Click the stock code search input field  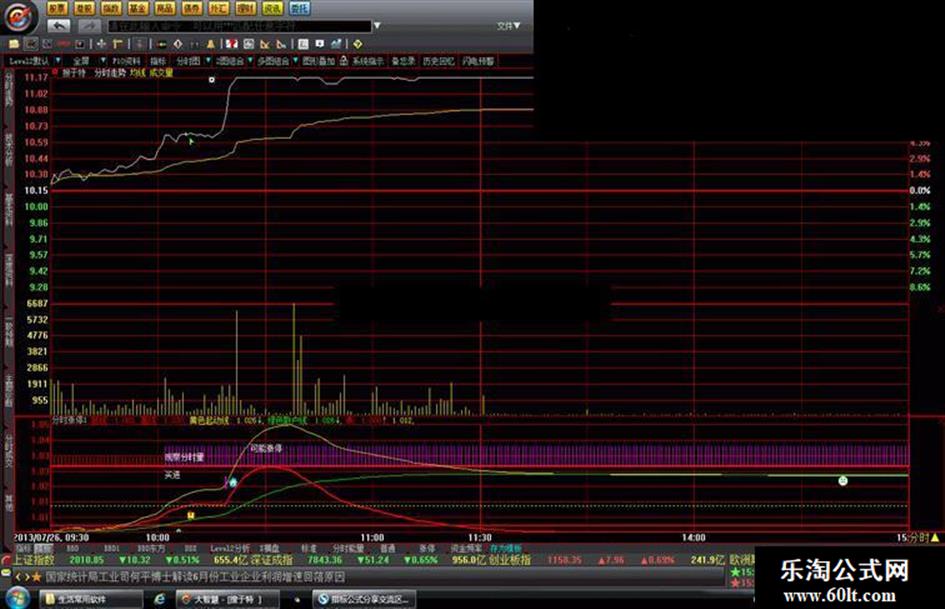pos(239,26)
